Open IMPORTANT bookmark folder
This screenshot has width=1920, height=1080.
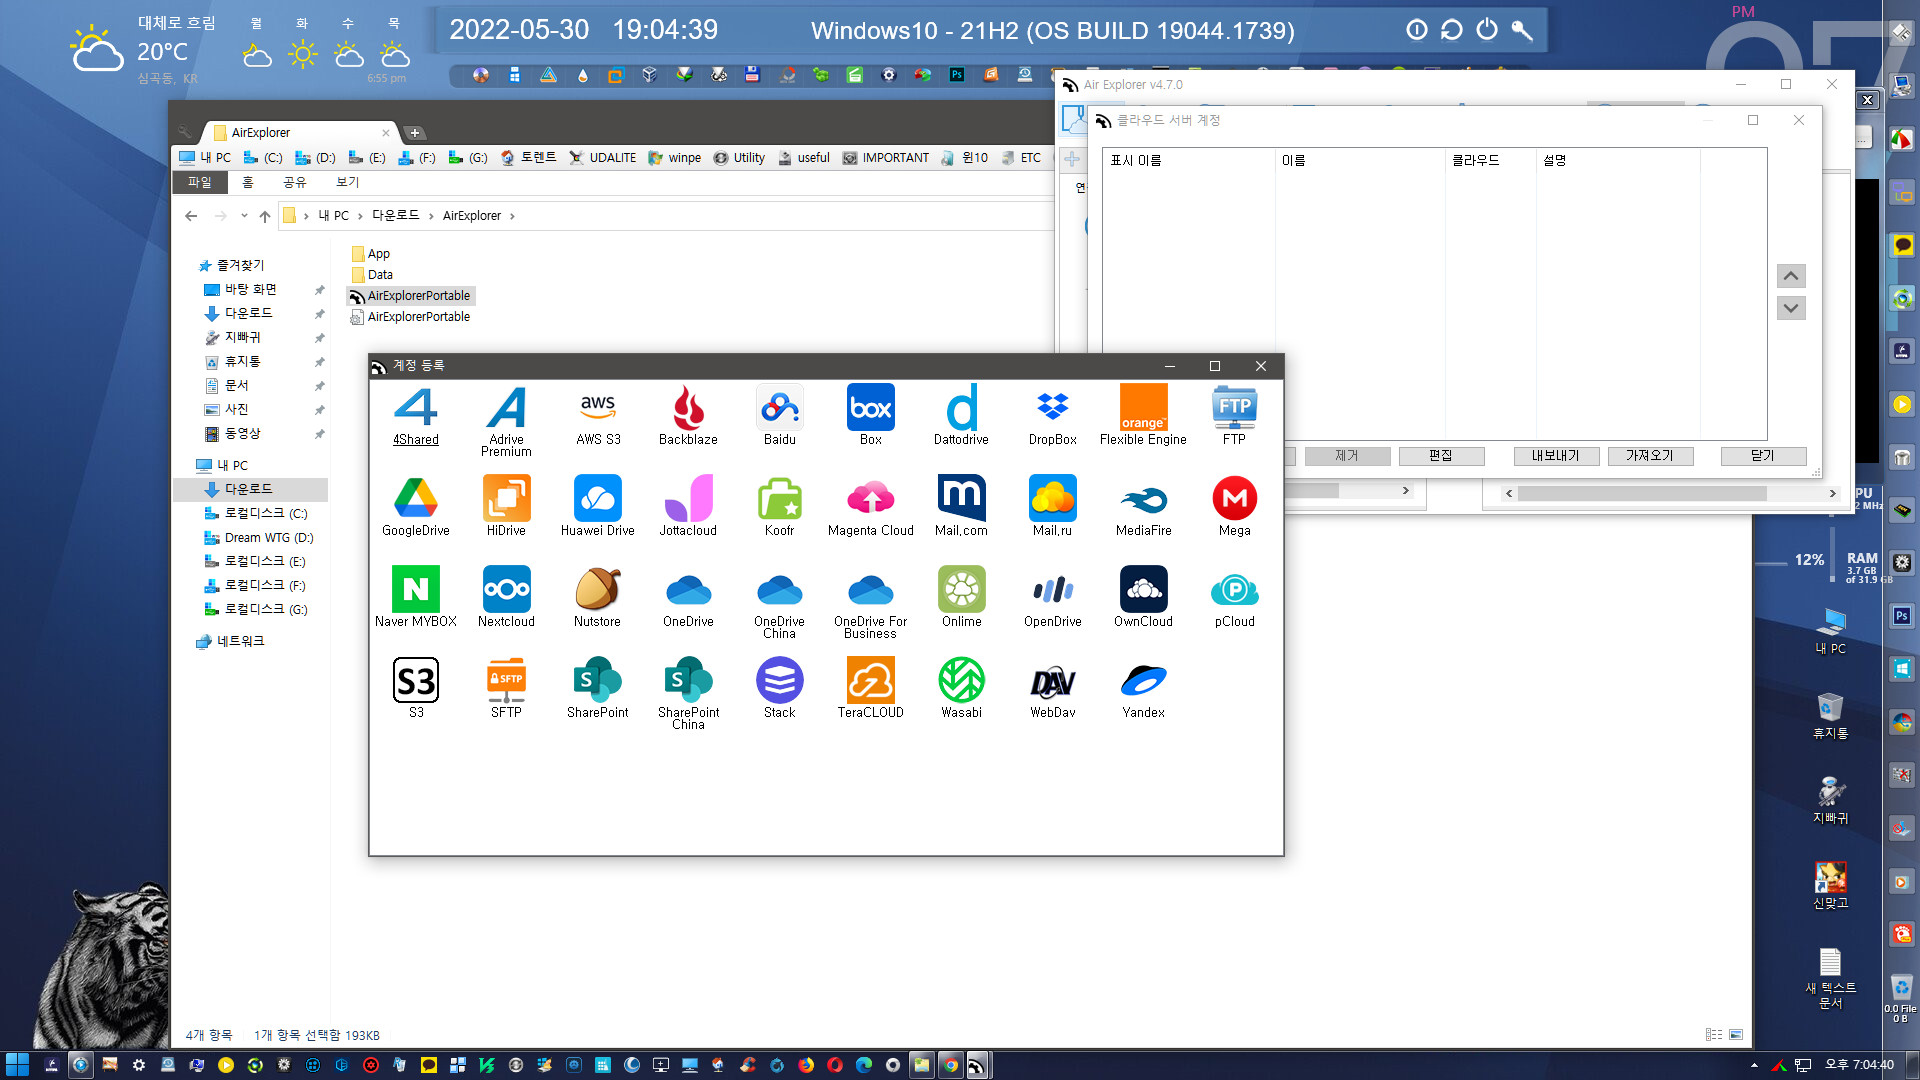click(885, 158)
